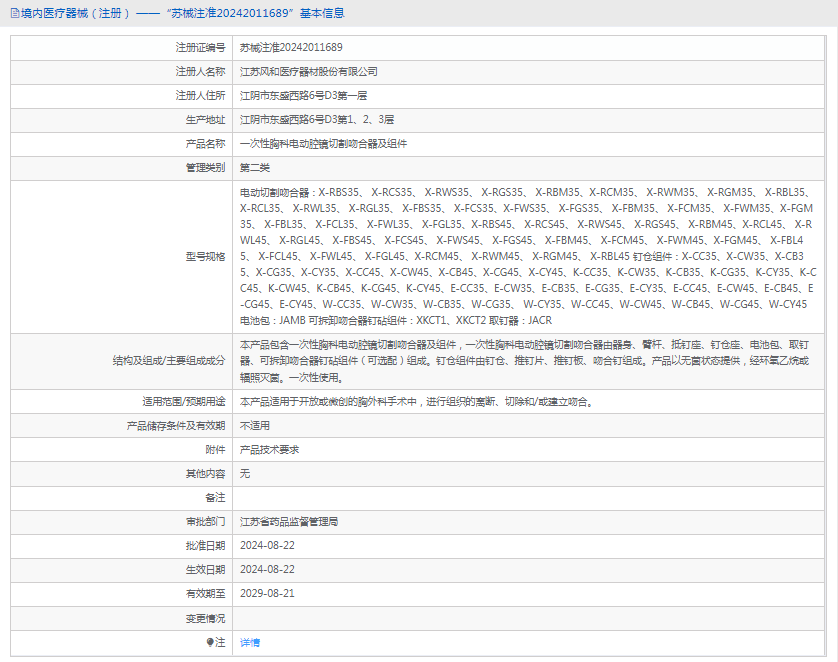The height and width of the screenshot is (662, 838).
Task: Click the 注册人住所 label
Action: tap(200, 96)
